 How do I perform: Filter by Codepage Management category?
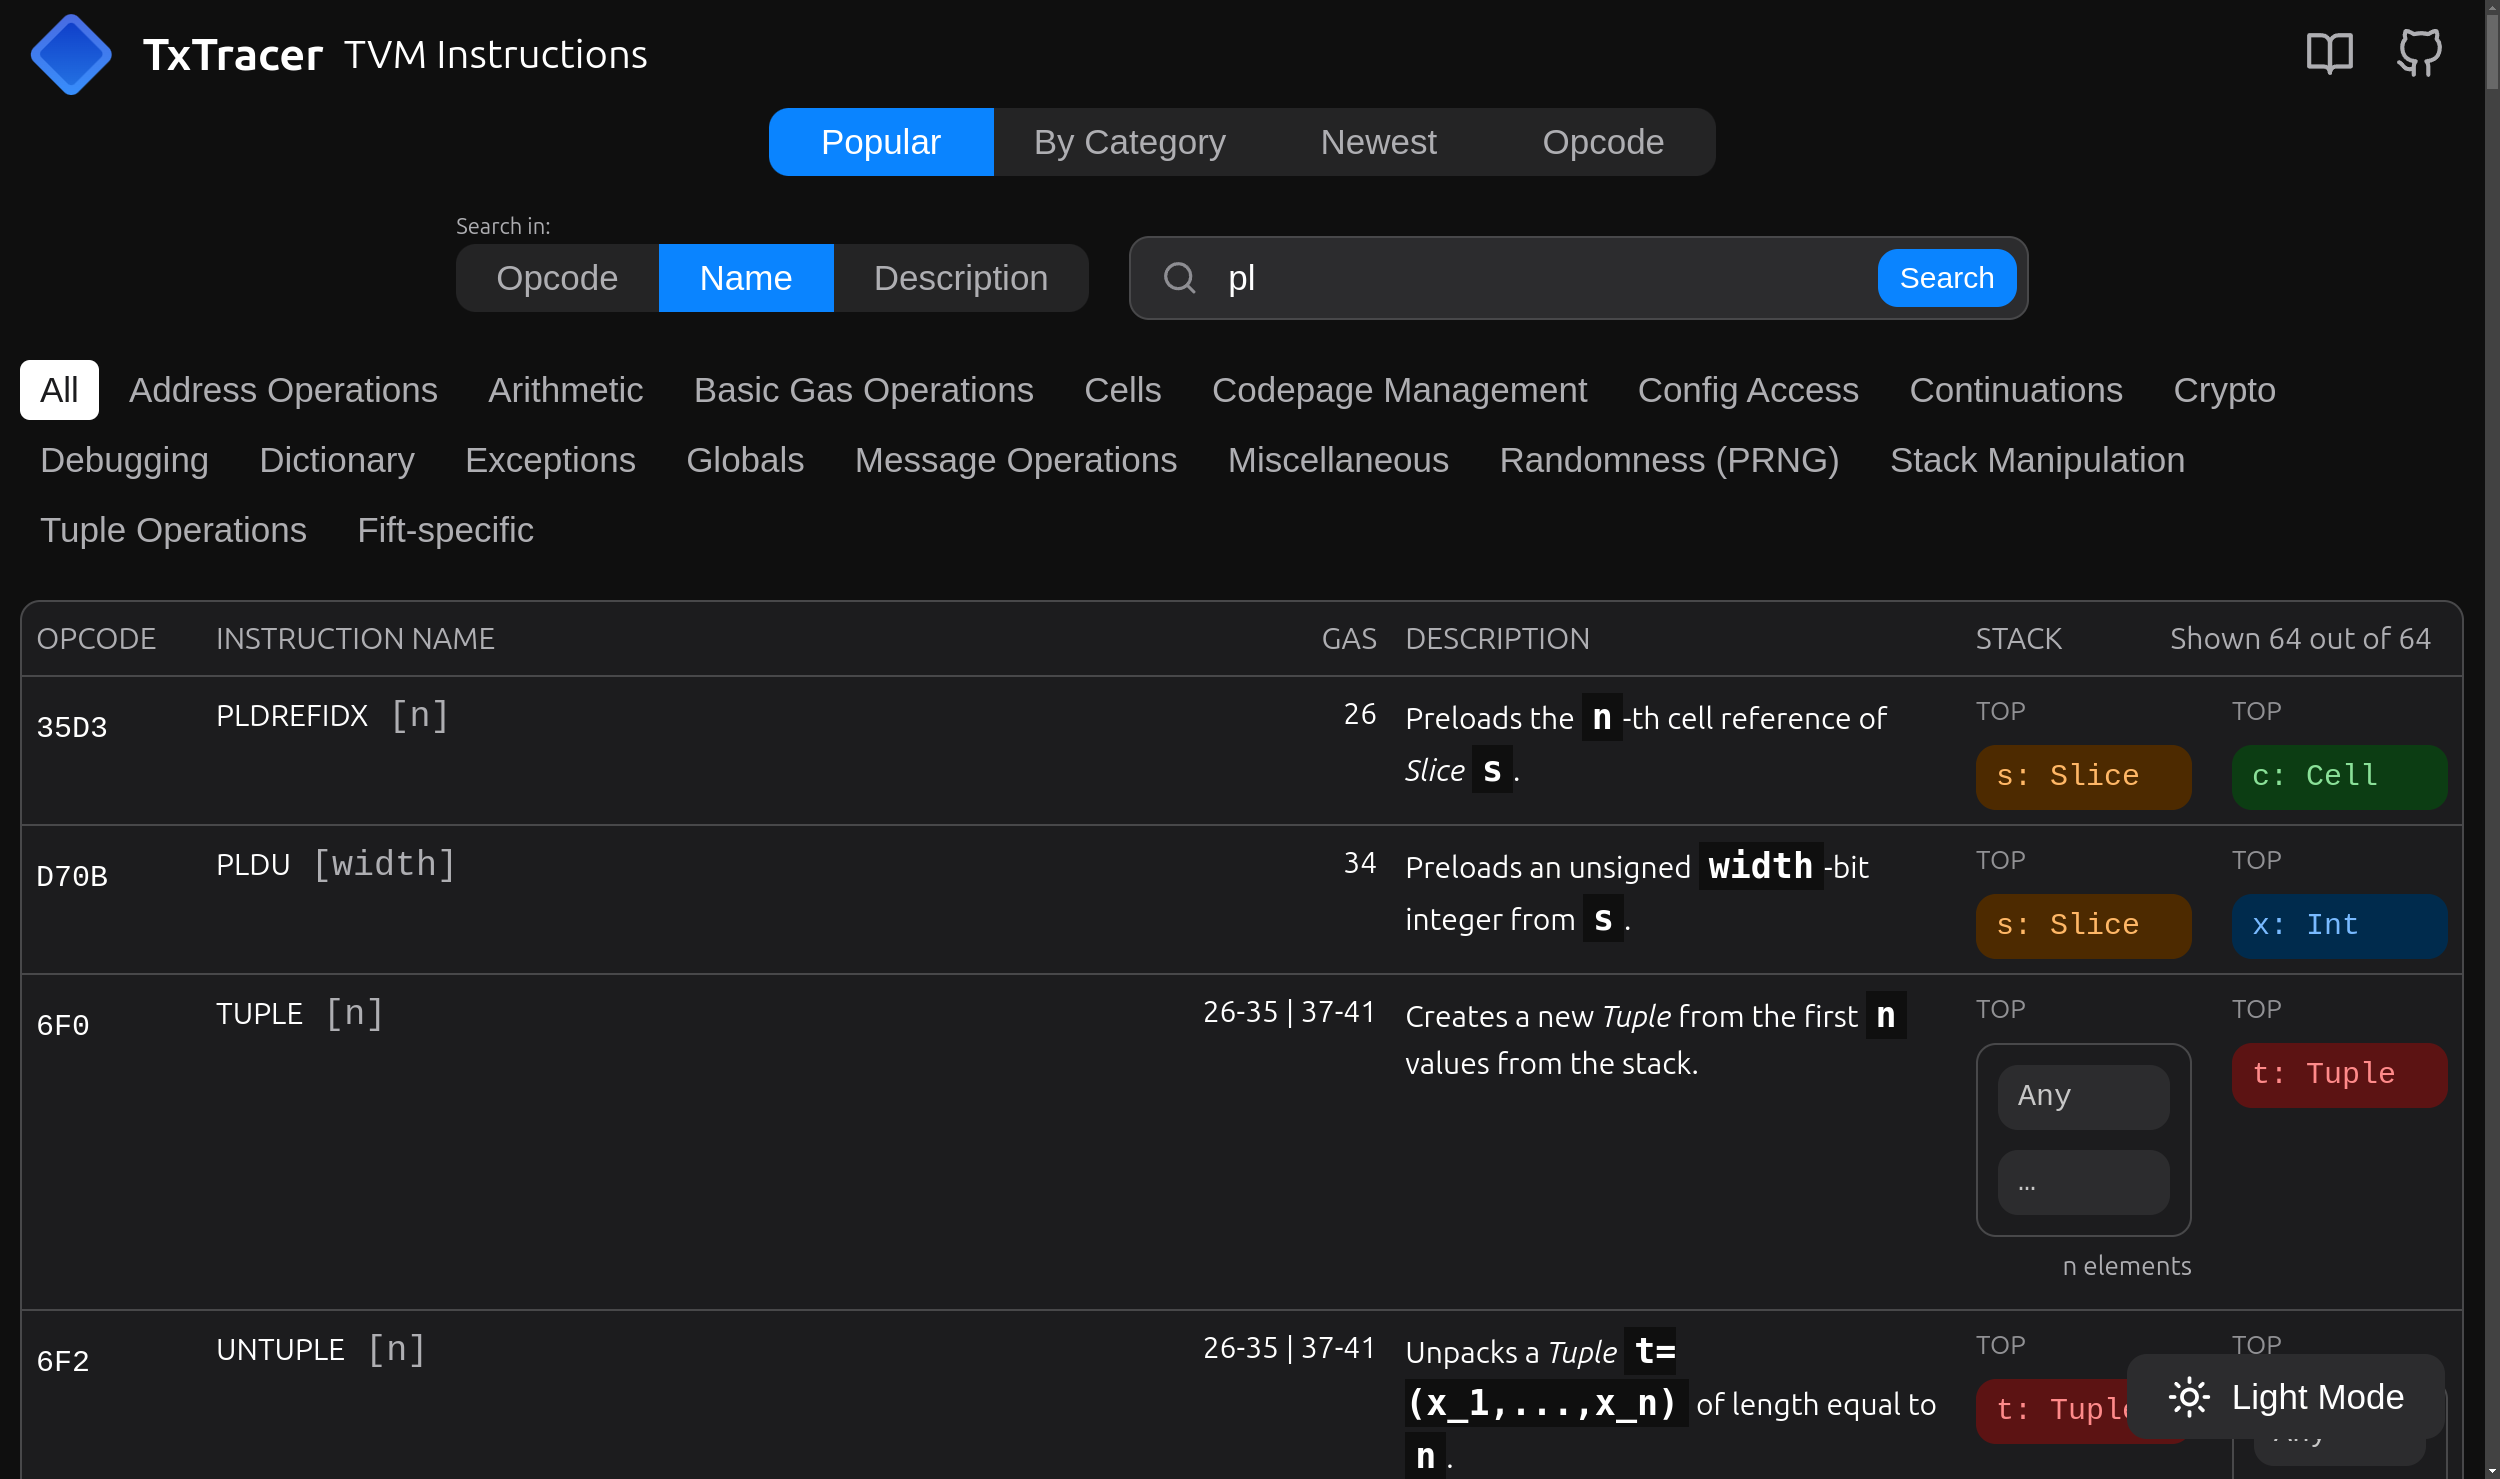[x=1399, y=390]
